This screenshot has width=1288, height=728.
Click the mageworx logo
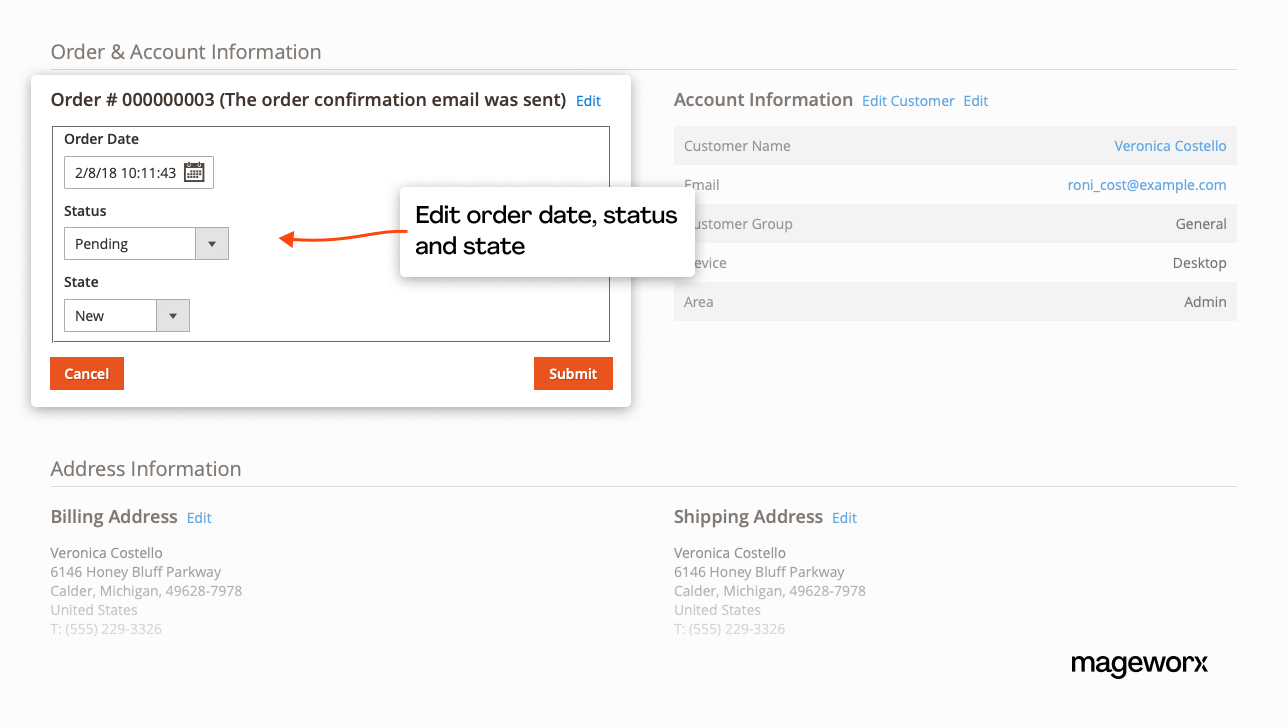tap(1139, 664)
